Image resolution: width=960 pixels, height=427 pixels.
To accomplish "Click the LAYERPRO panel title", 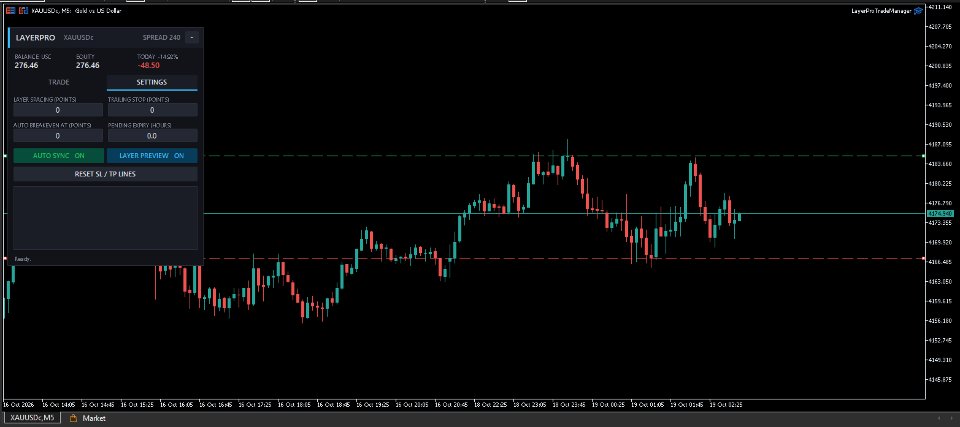I will pyautogui.click(x=35, y=38).
